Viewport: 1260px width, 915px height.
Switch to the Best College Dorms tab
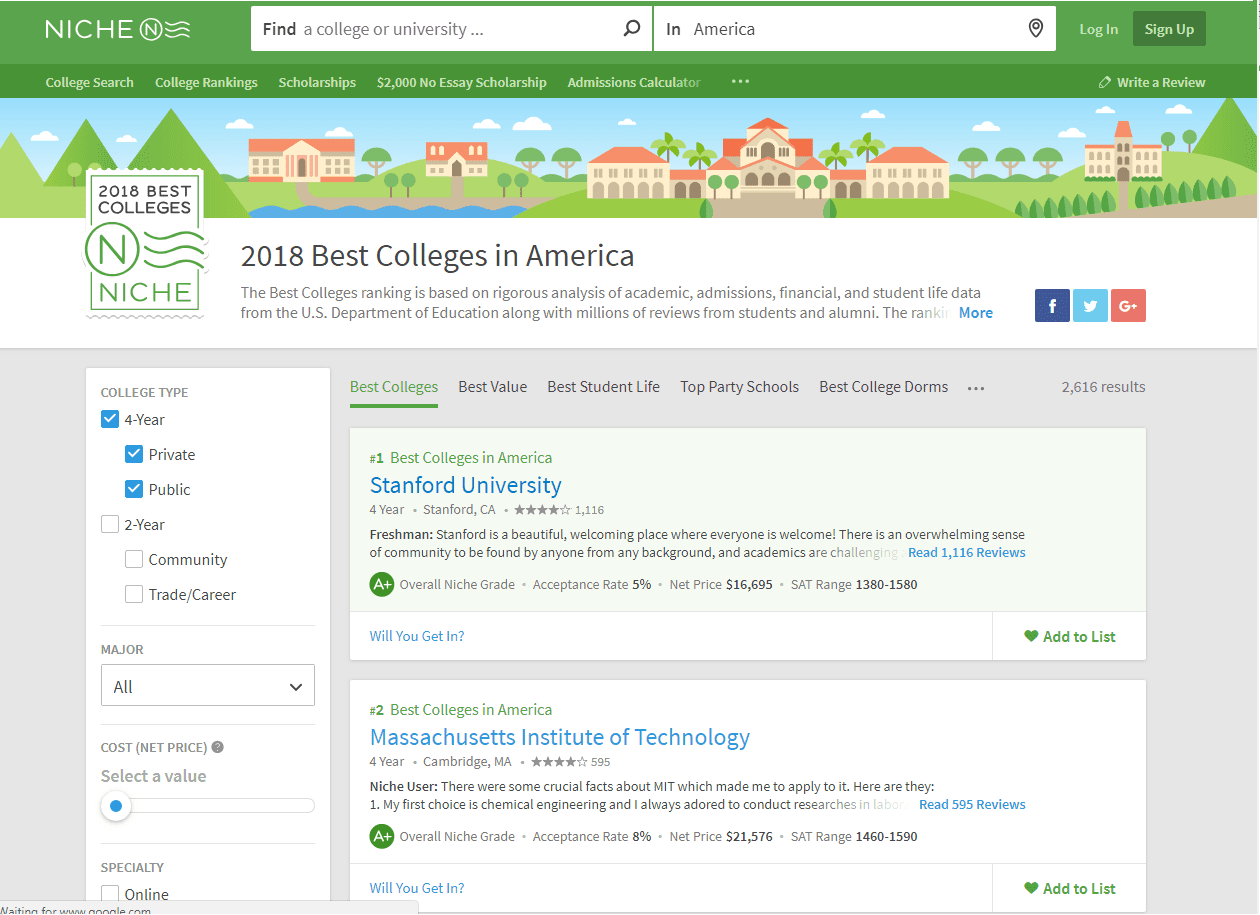[884, 387]
